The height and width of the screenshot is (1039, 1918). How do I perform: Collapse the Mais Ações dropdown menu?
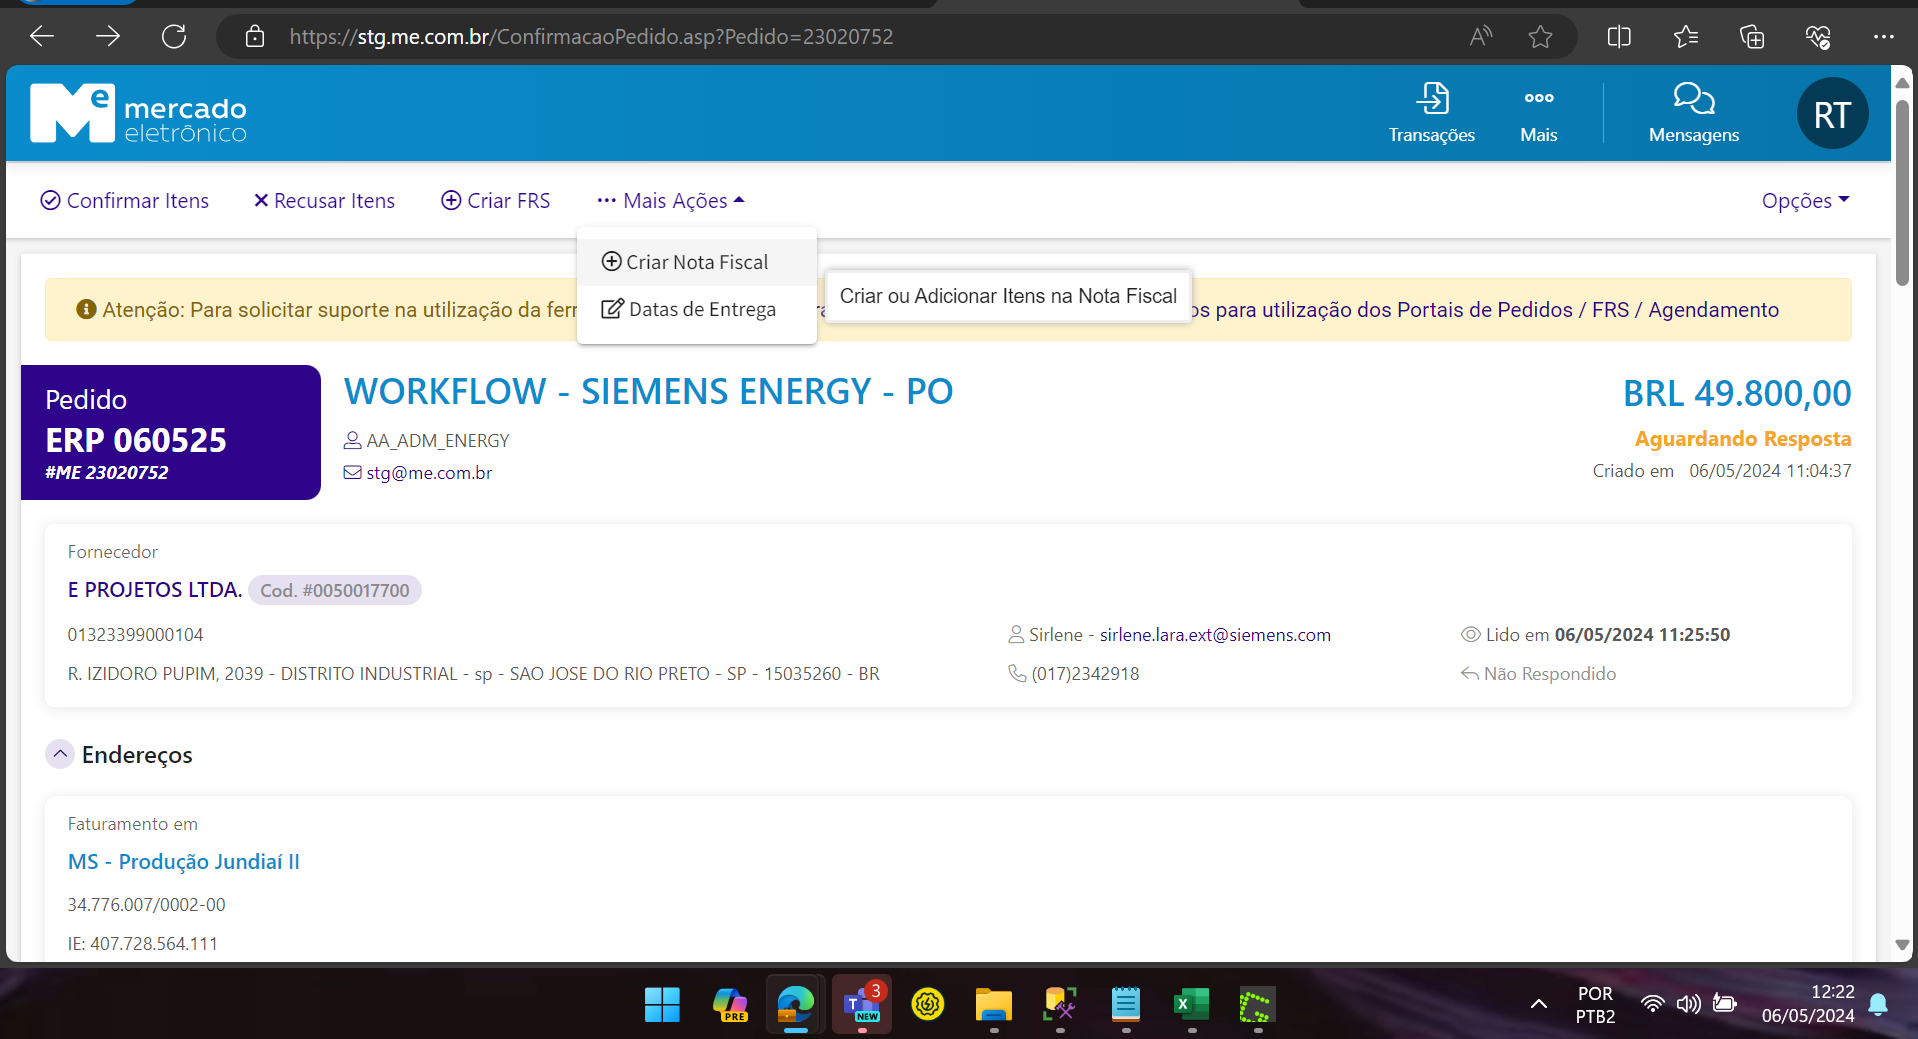[x=671, y=201]
